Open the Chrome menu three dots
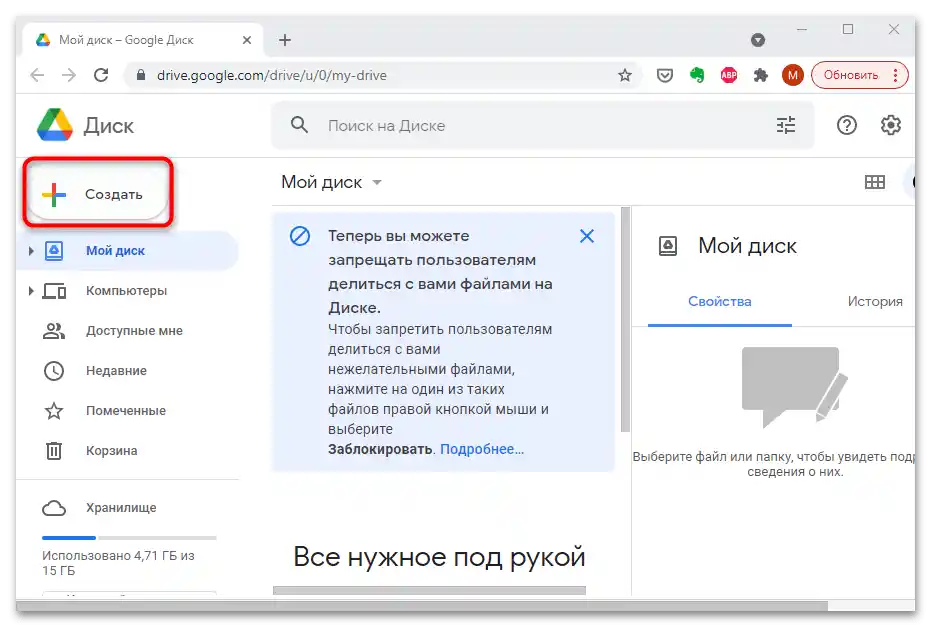931x627 pixels. (895, 75)
